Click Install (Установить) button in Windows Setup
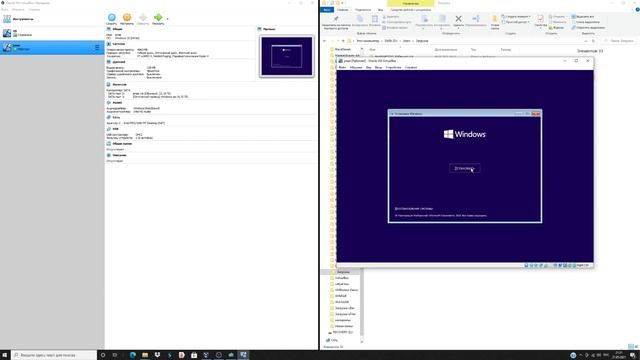Image resolution: width=640 pixels, height=360 pixels. tap(464, 168)
